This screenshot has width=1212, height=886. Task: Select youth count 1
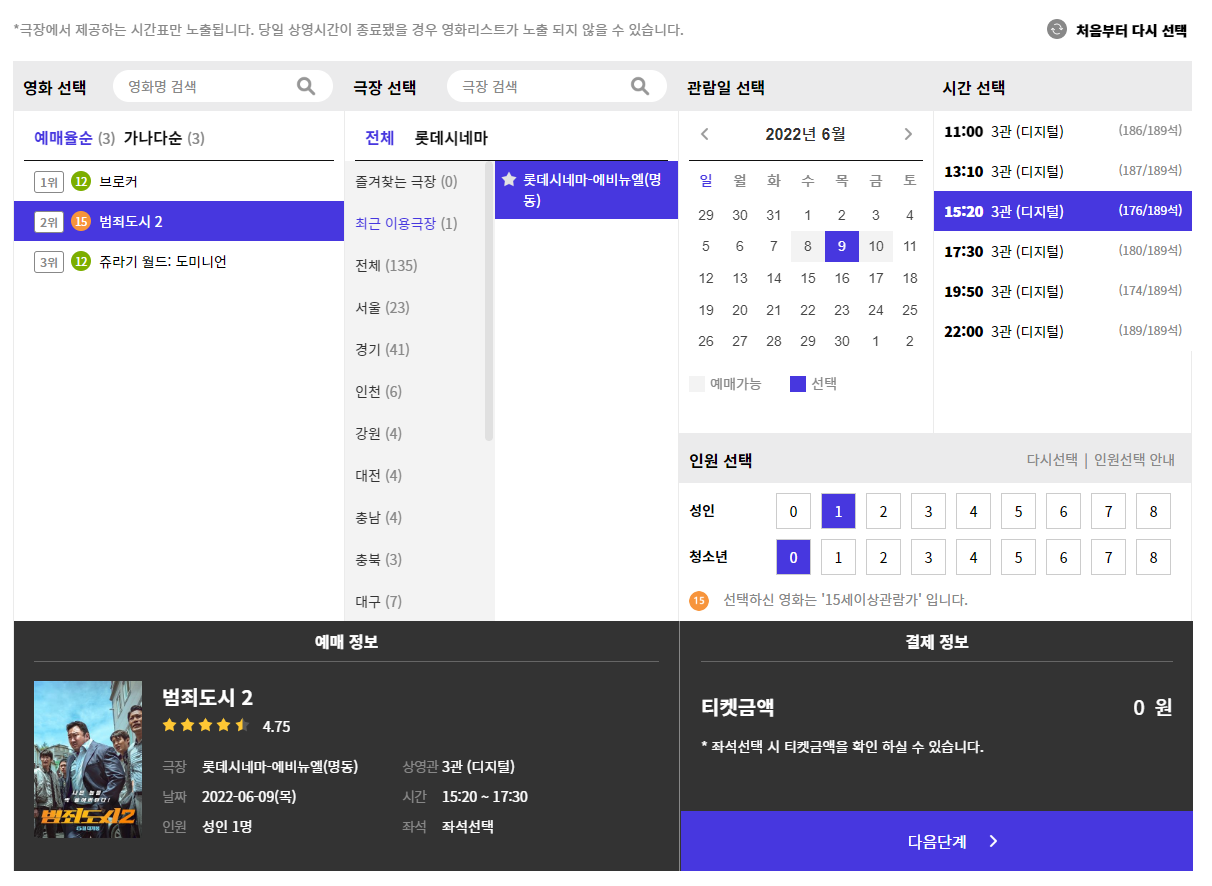(x=838, y=557)
